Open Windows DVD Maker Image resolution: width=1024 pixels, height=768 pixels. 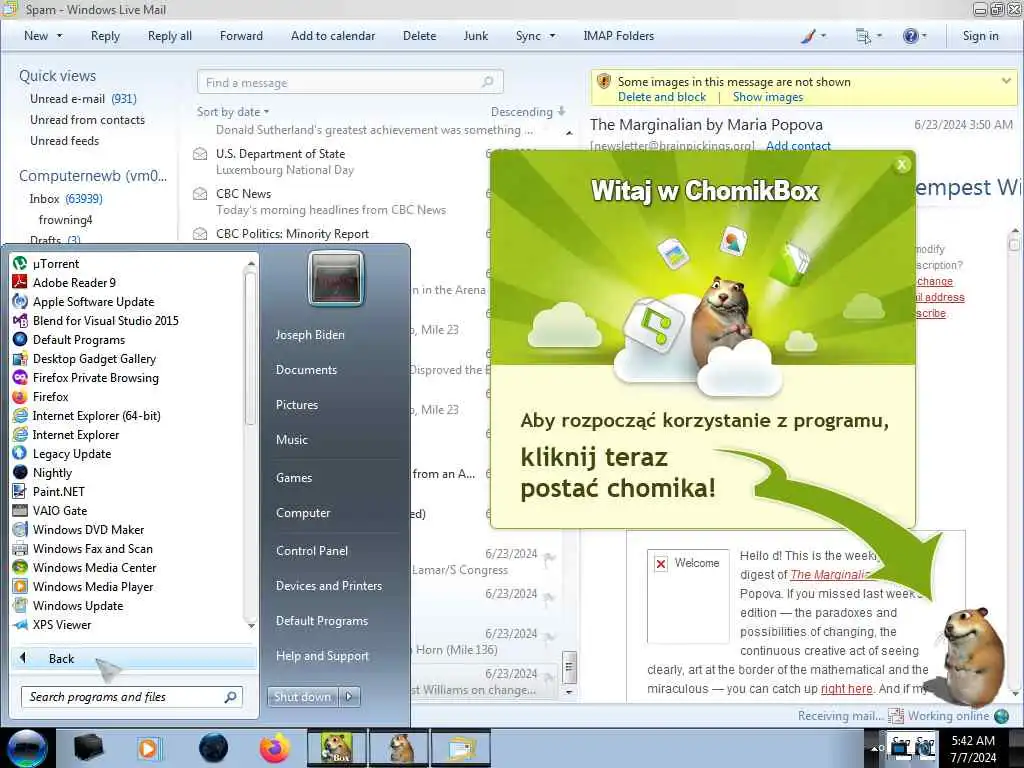[88, 530]
